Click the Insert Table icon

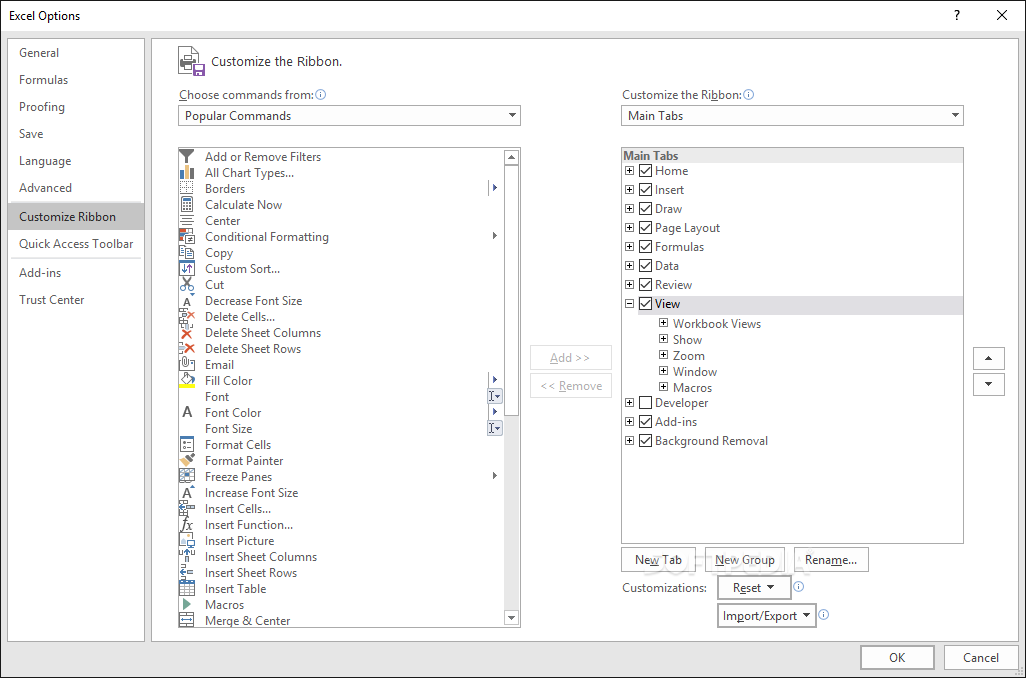pos(186,588)
